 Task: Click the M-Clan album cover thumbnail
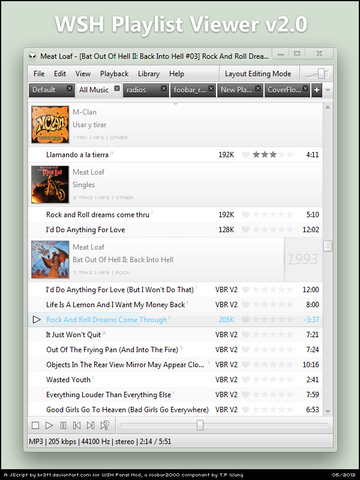(50, 125)
